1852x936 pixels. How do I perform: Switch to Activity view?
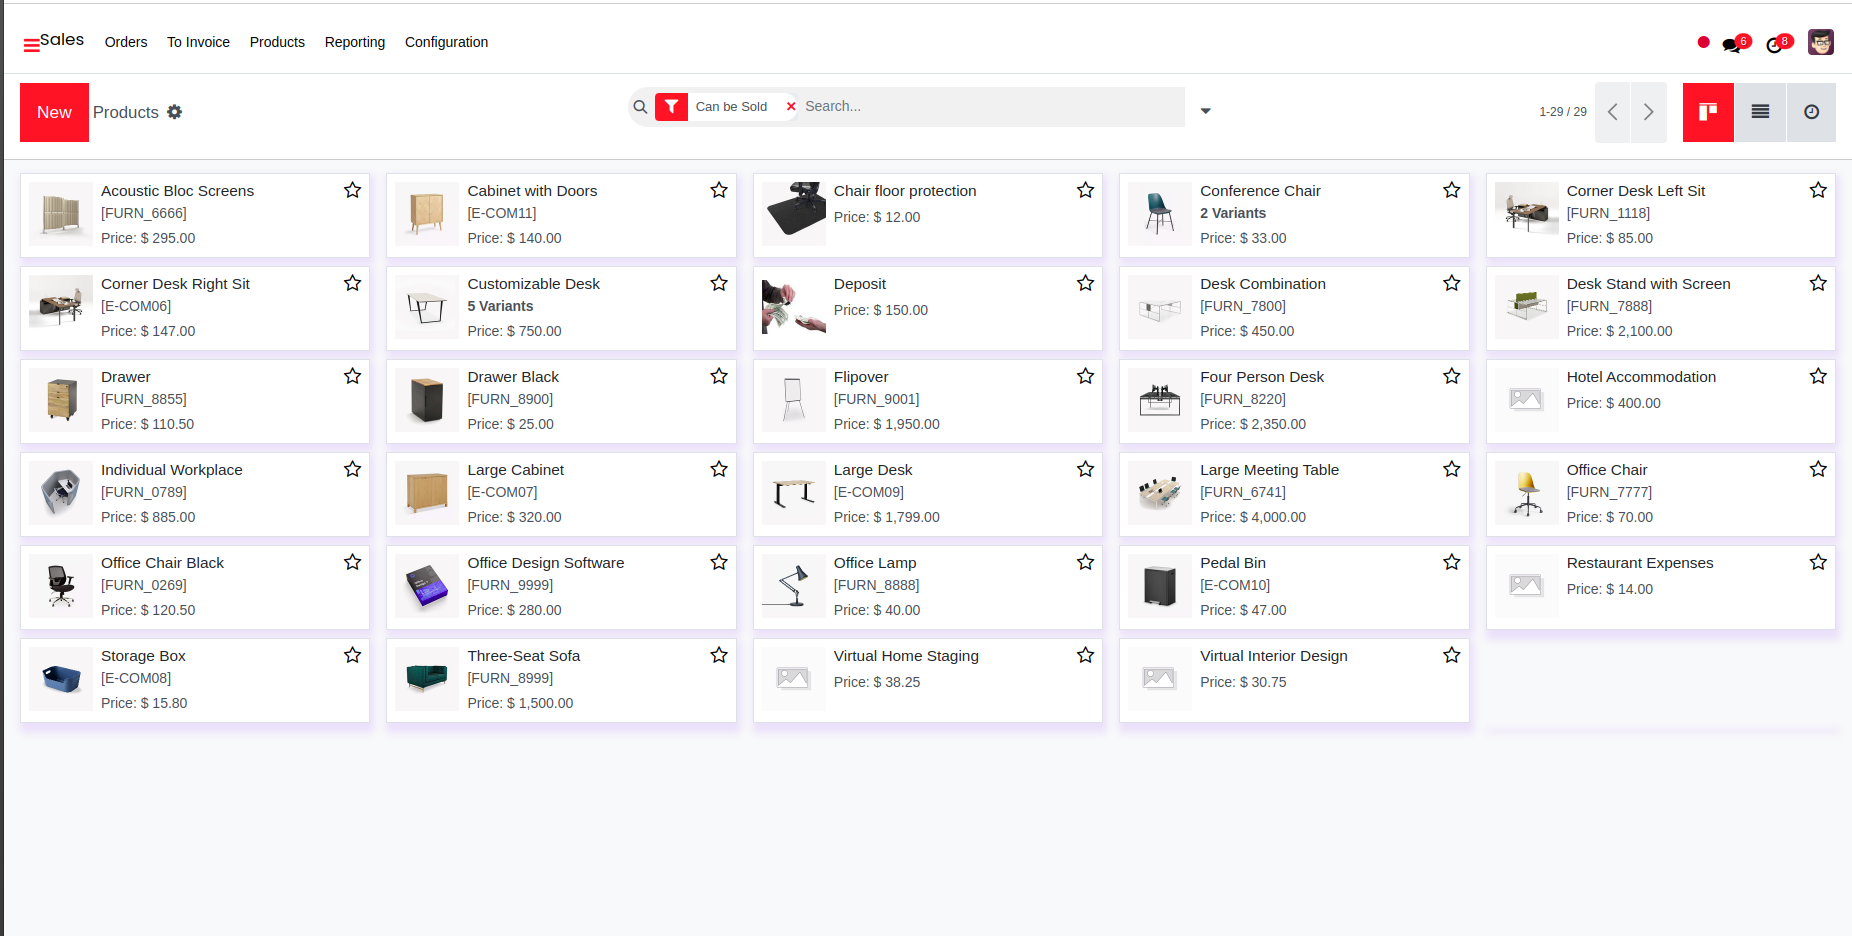coord(1811,112)
